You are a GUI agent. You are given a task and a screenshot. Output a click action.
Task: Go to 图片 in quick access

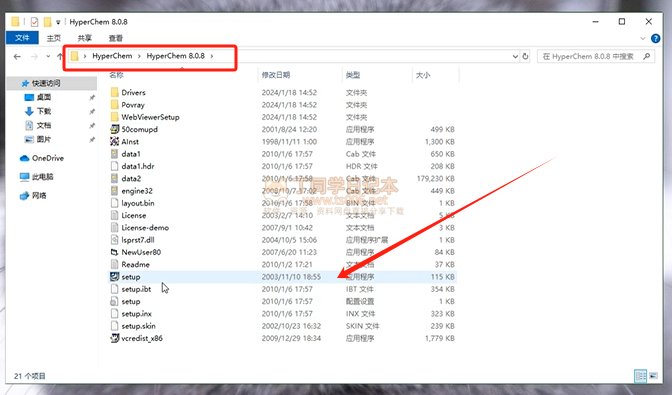(38, 139)
